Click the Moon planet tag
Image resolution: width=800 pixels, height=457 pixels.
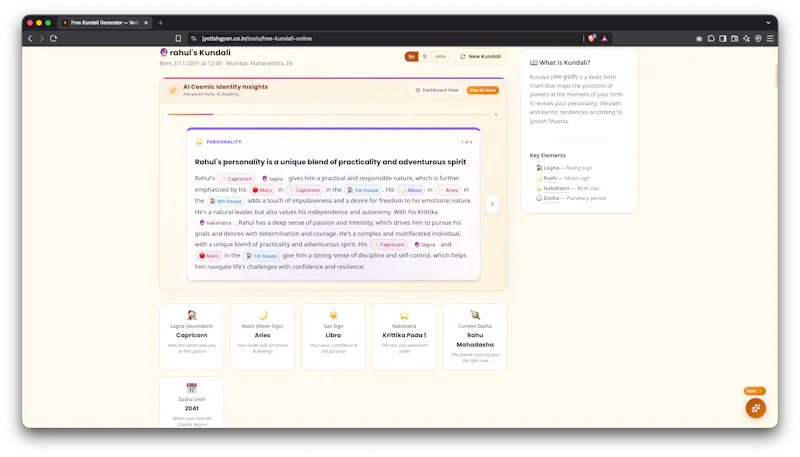(411, 190)
